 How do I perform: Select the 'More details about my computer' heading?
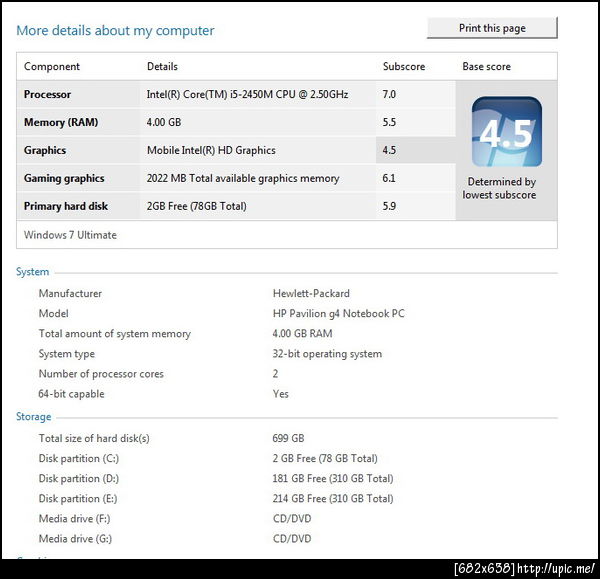click(115, 31)
